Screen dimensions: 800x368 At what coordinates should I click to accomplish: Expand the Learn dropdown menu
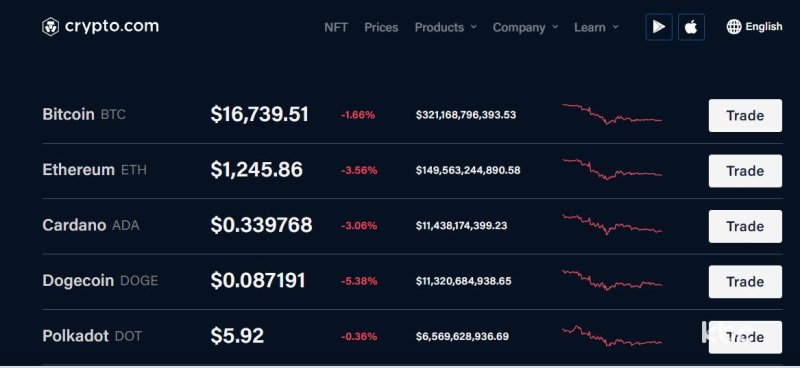[596, 27]
